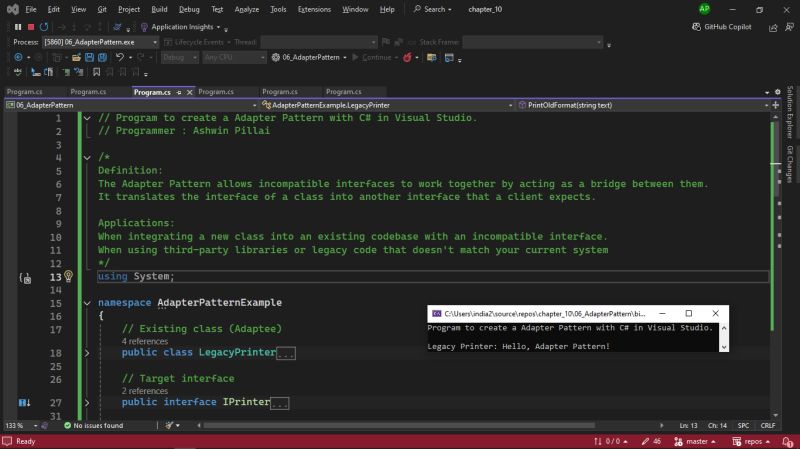Open the 06_AdapterPattern project navigation dropdown
The width and height of the screenshot is (800, 449).
[x=131, y=105]
